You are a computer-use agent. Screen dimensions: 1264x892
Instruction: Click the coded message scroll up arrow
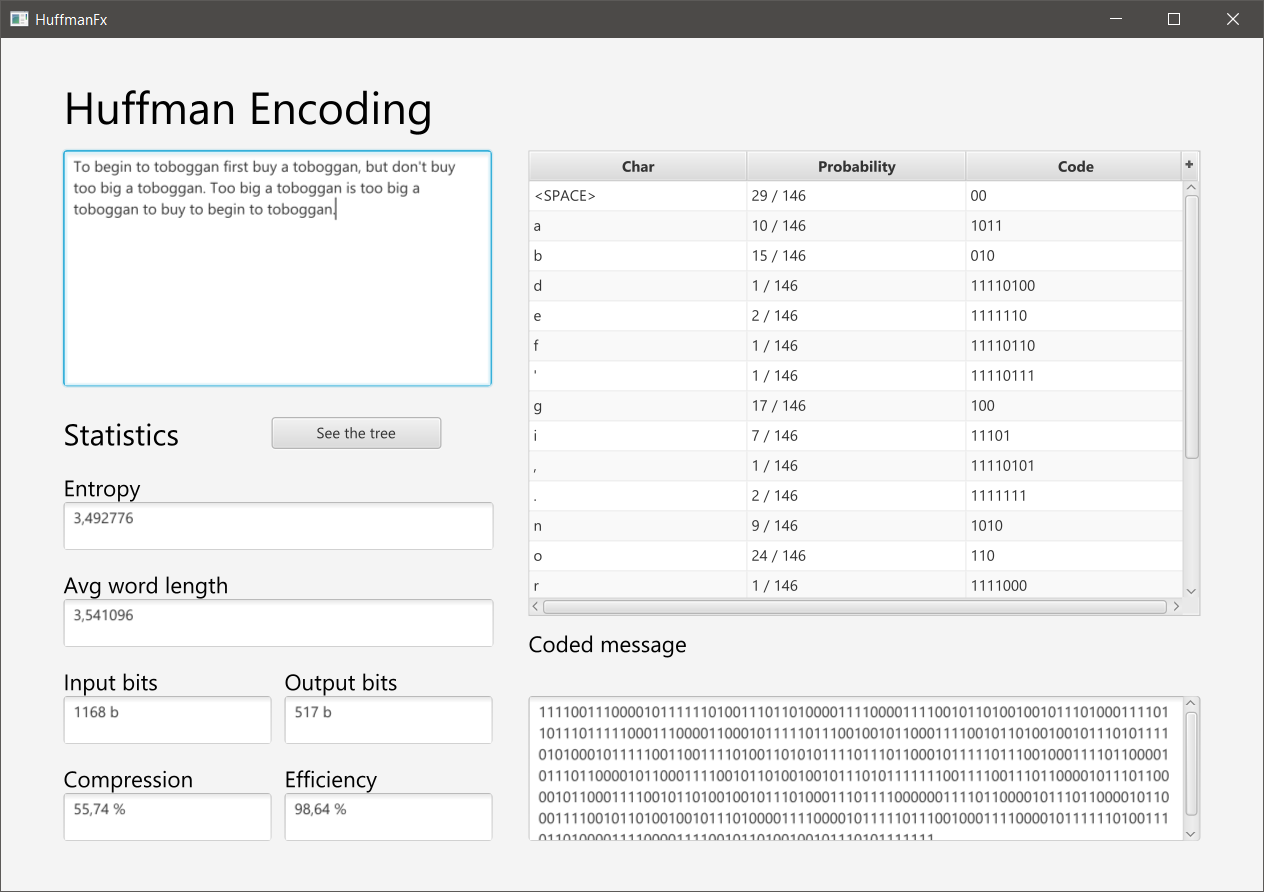(x=1191, y=704)
